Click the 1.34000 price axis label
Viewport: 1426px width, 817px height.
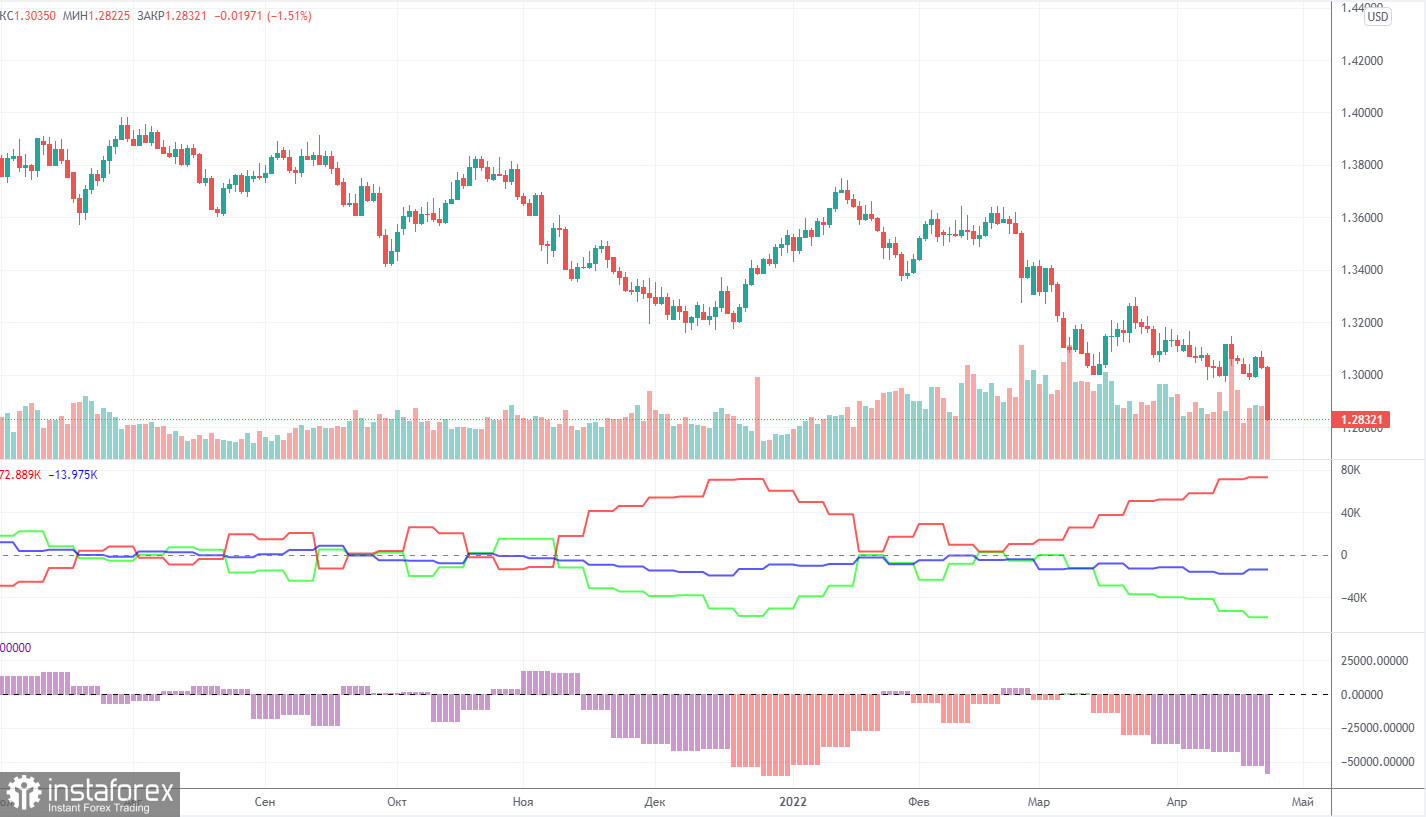1364,270
